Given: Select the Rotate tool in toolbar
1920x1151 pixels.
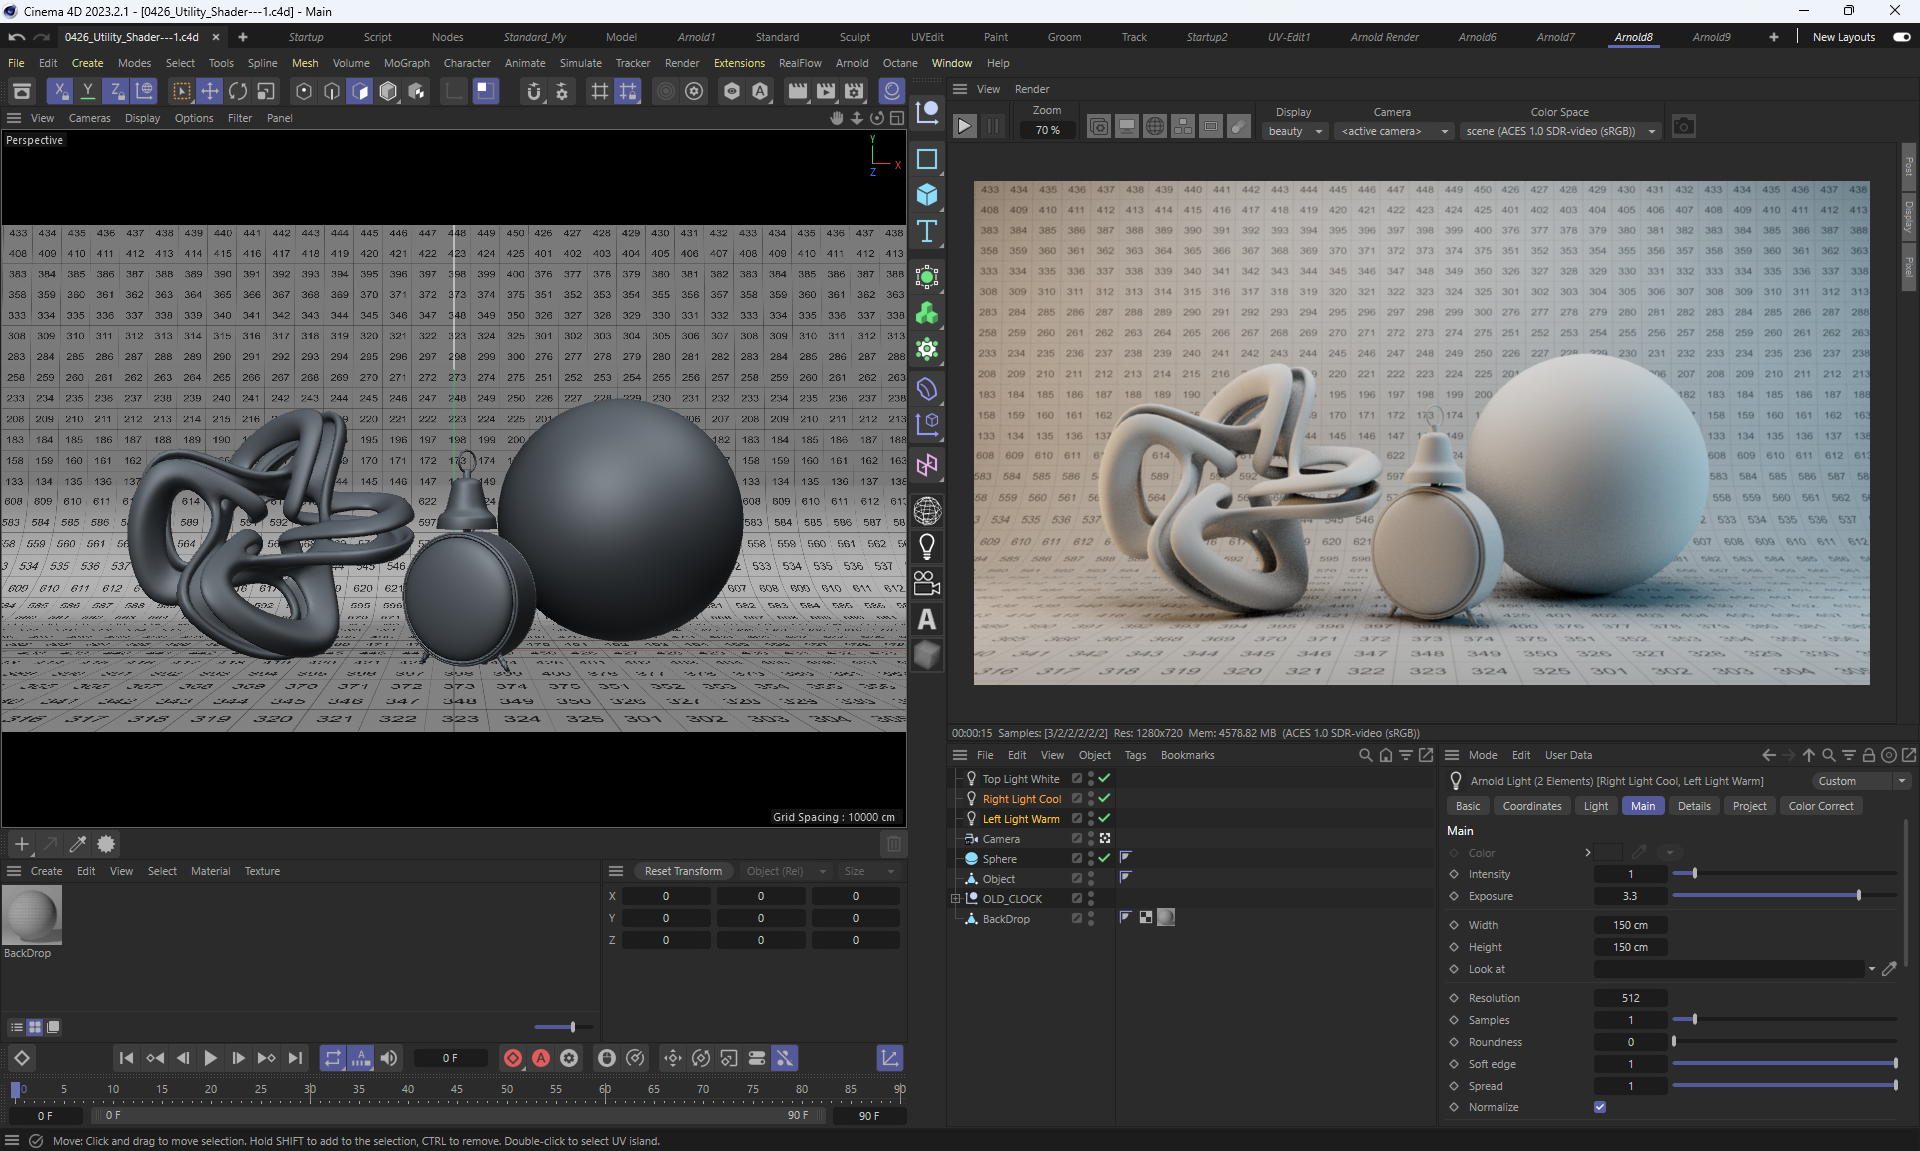Looking at the screenshot, I should [x=238, y=91].
